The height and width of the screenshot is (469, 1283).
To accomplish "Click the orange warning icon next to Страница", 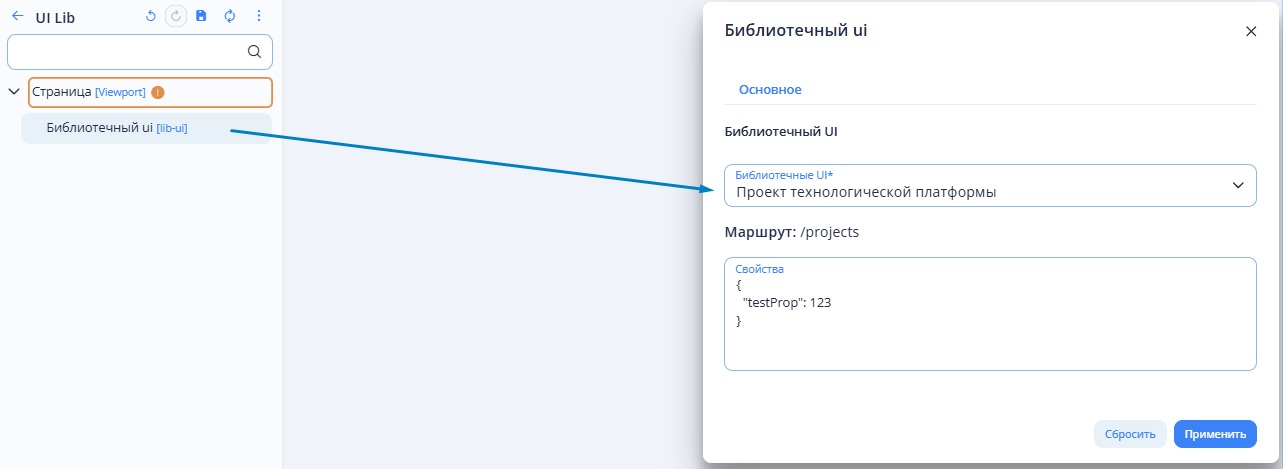I will click(x=158, y=92).
